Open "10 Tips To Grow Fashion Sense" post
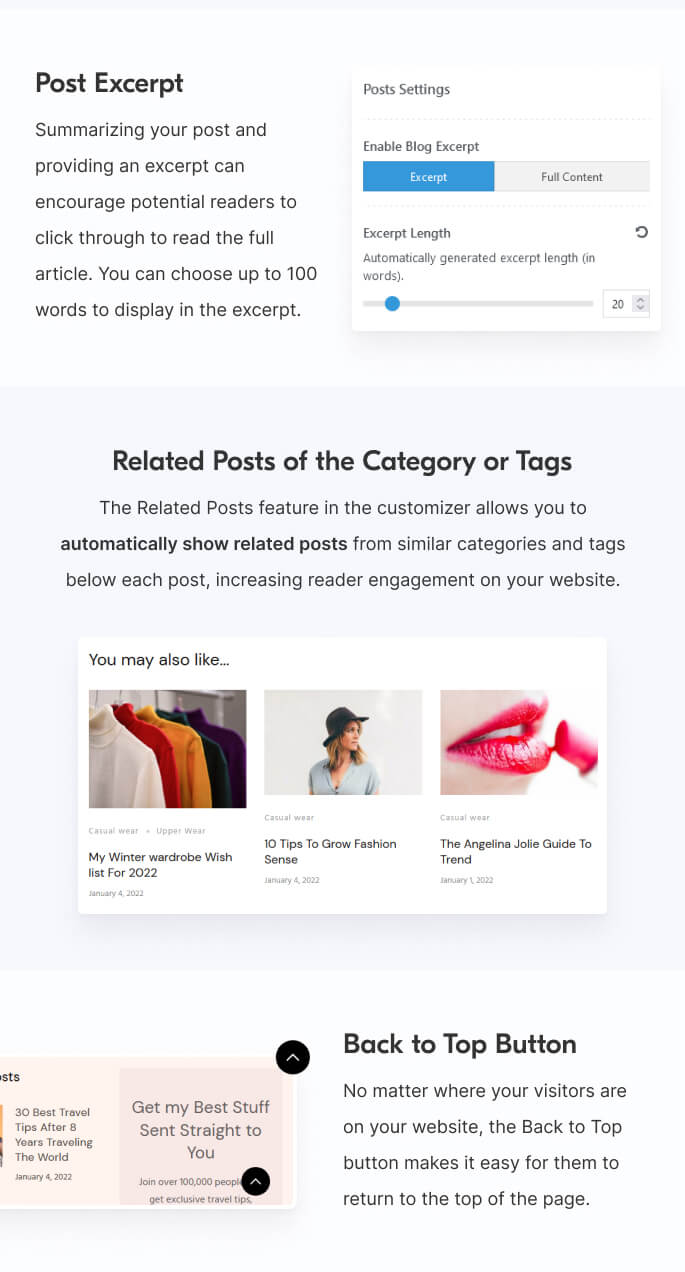Screen dimensions: 685x1272 click(x=330, y=851)
